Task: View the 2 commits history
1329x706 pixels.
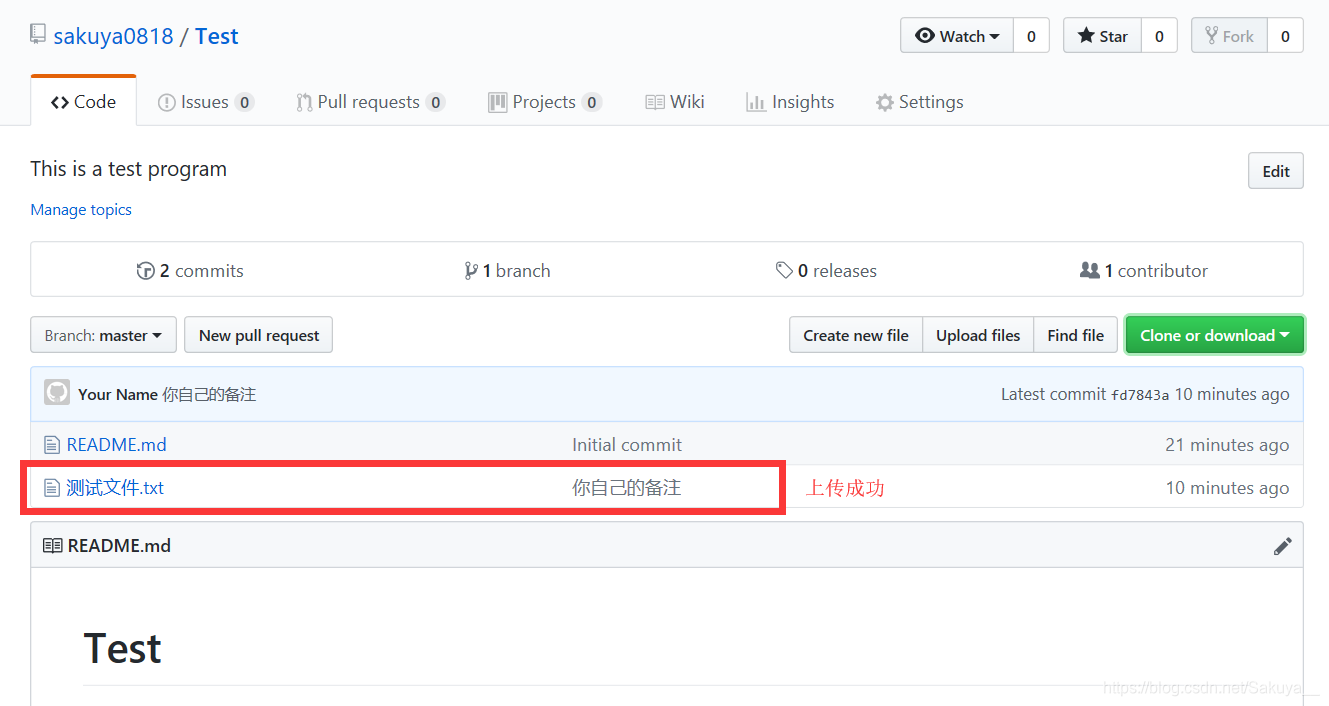Action: pos(190,271)
